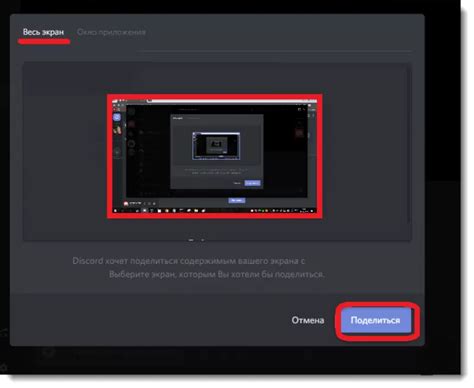Image resolution: width=474 pixels, height=388 pixels.
Task: Click microphone icon next to previewed user avatar
Action: point(145,203)
